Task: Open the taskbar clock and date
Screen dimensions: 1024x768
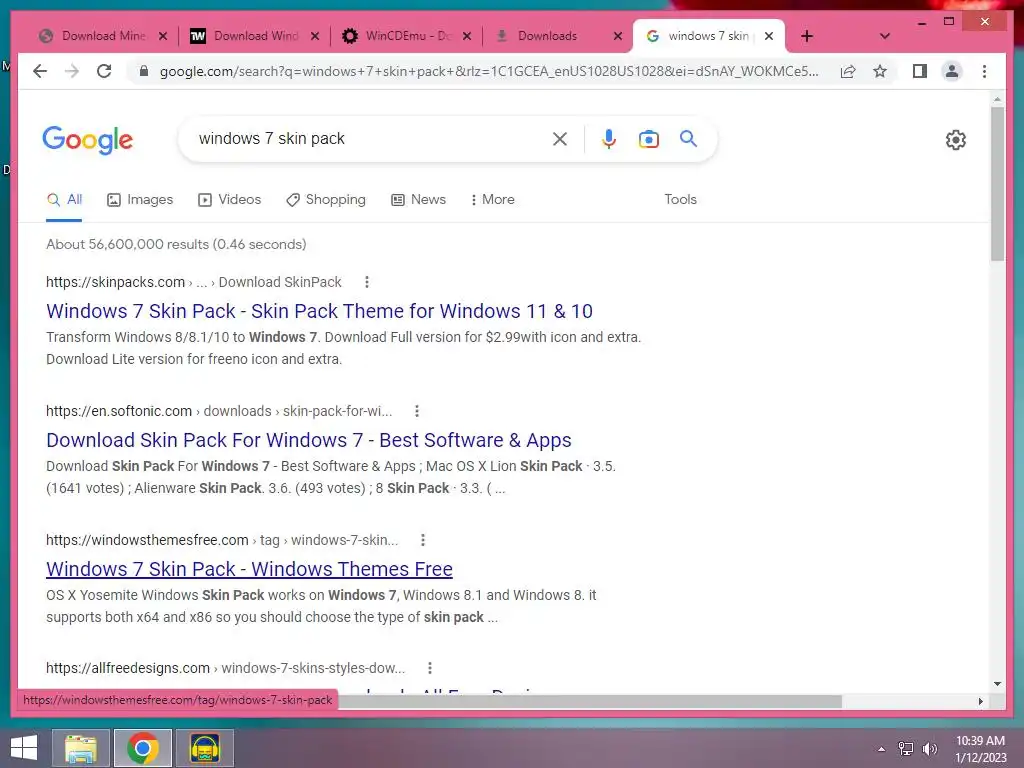Action: coord(980,749)
